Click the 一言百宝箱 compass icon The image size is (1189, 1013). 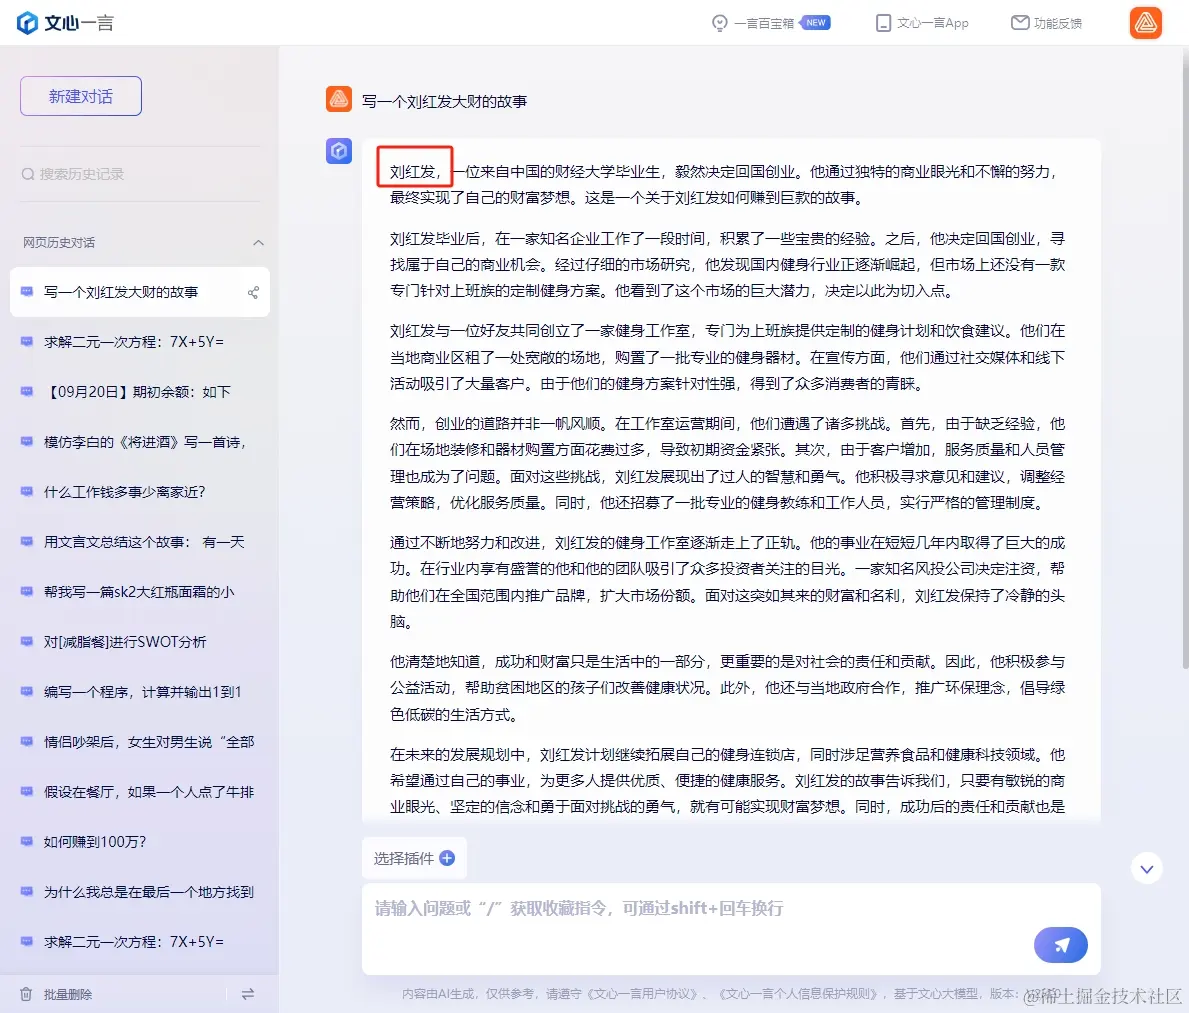click(720, 22)
